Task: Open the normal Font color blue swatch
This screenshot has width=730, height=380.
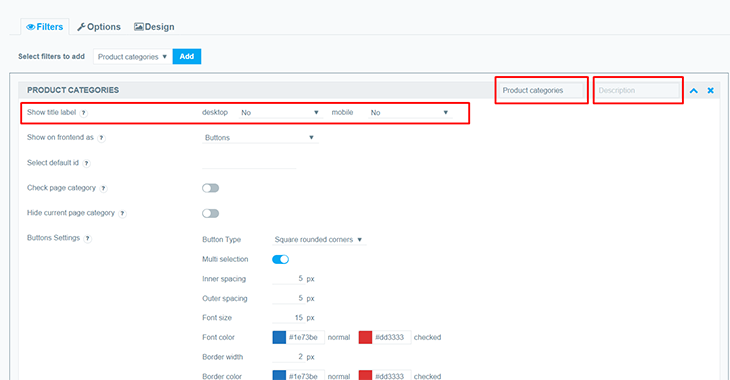Action: [x=279, y=337]
